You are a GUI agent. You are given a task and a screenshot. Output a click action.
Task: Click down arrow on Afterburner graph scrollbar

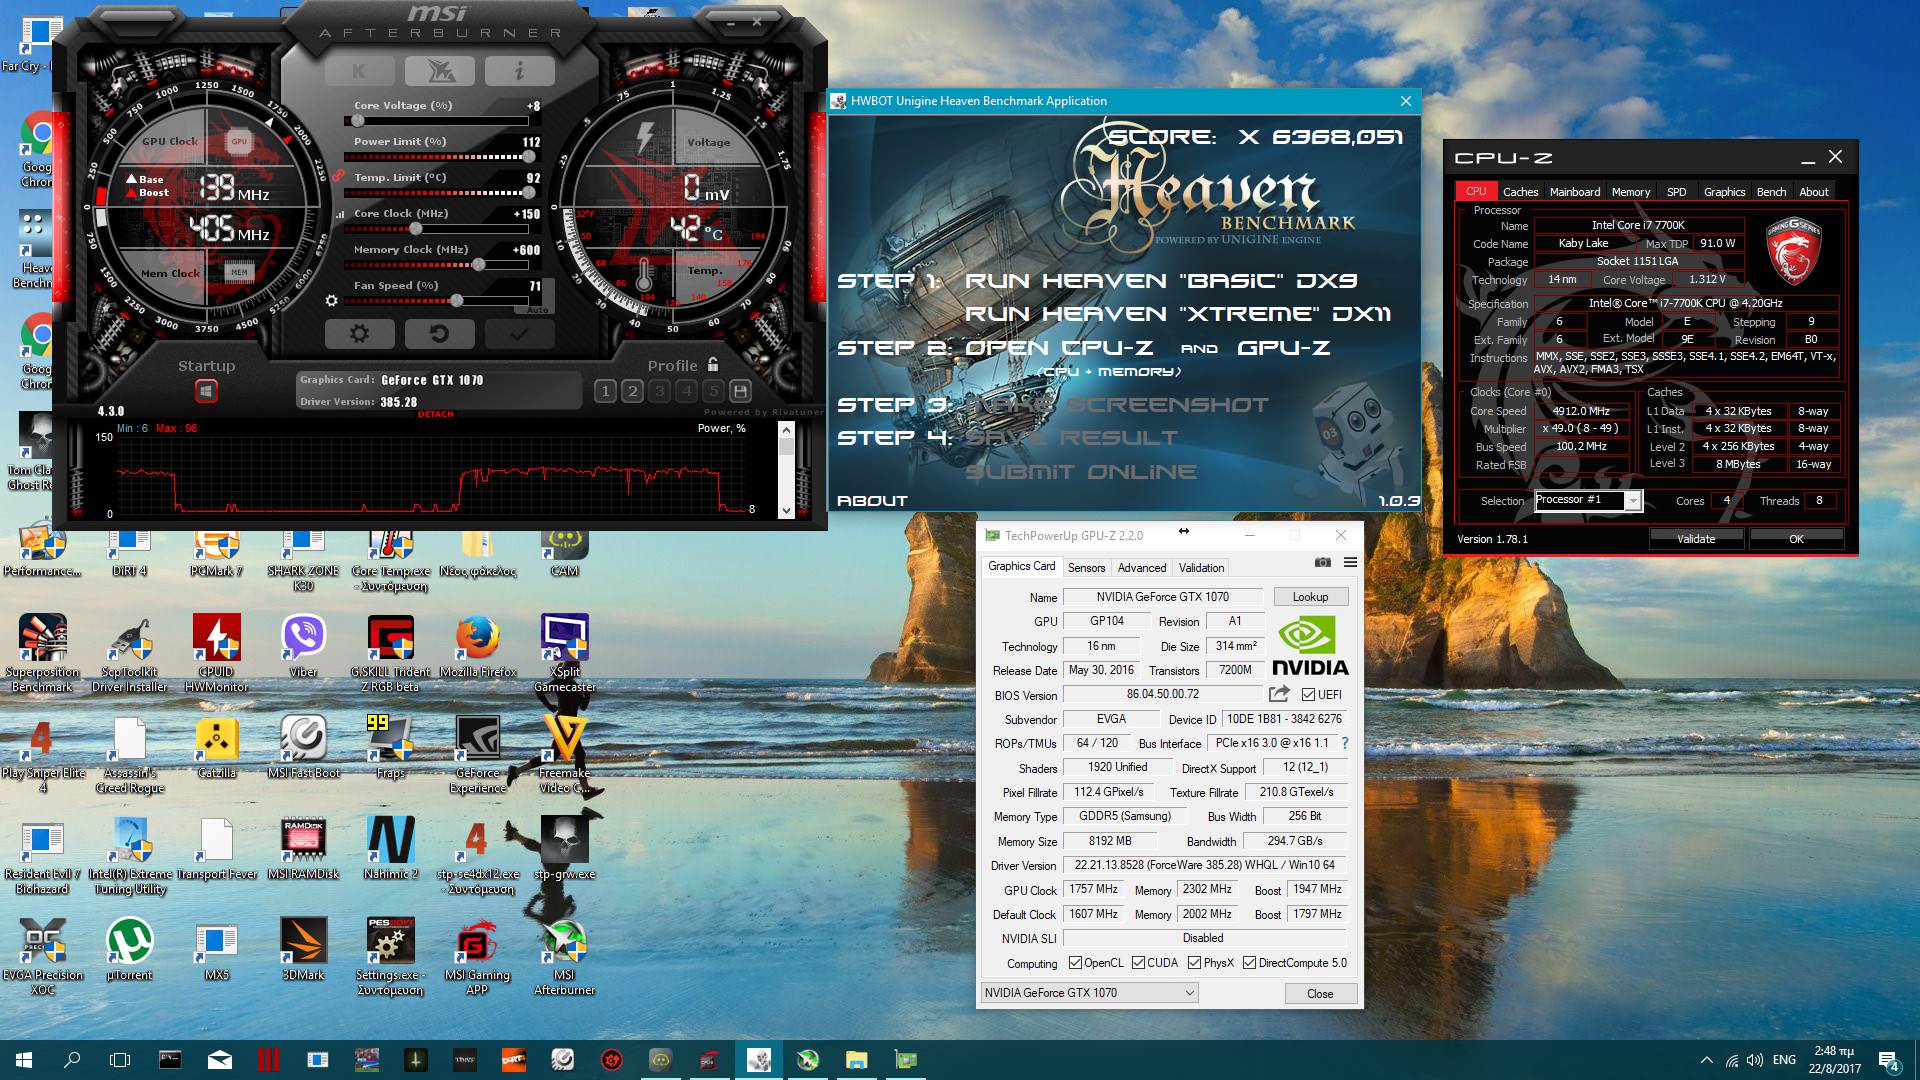coord(786,511)
